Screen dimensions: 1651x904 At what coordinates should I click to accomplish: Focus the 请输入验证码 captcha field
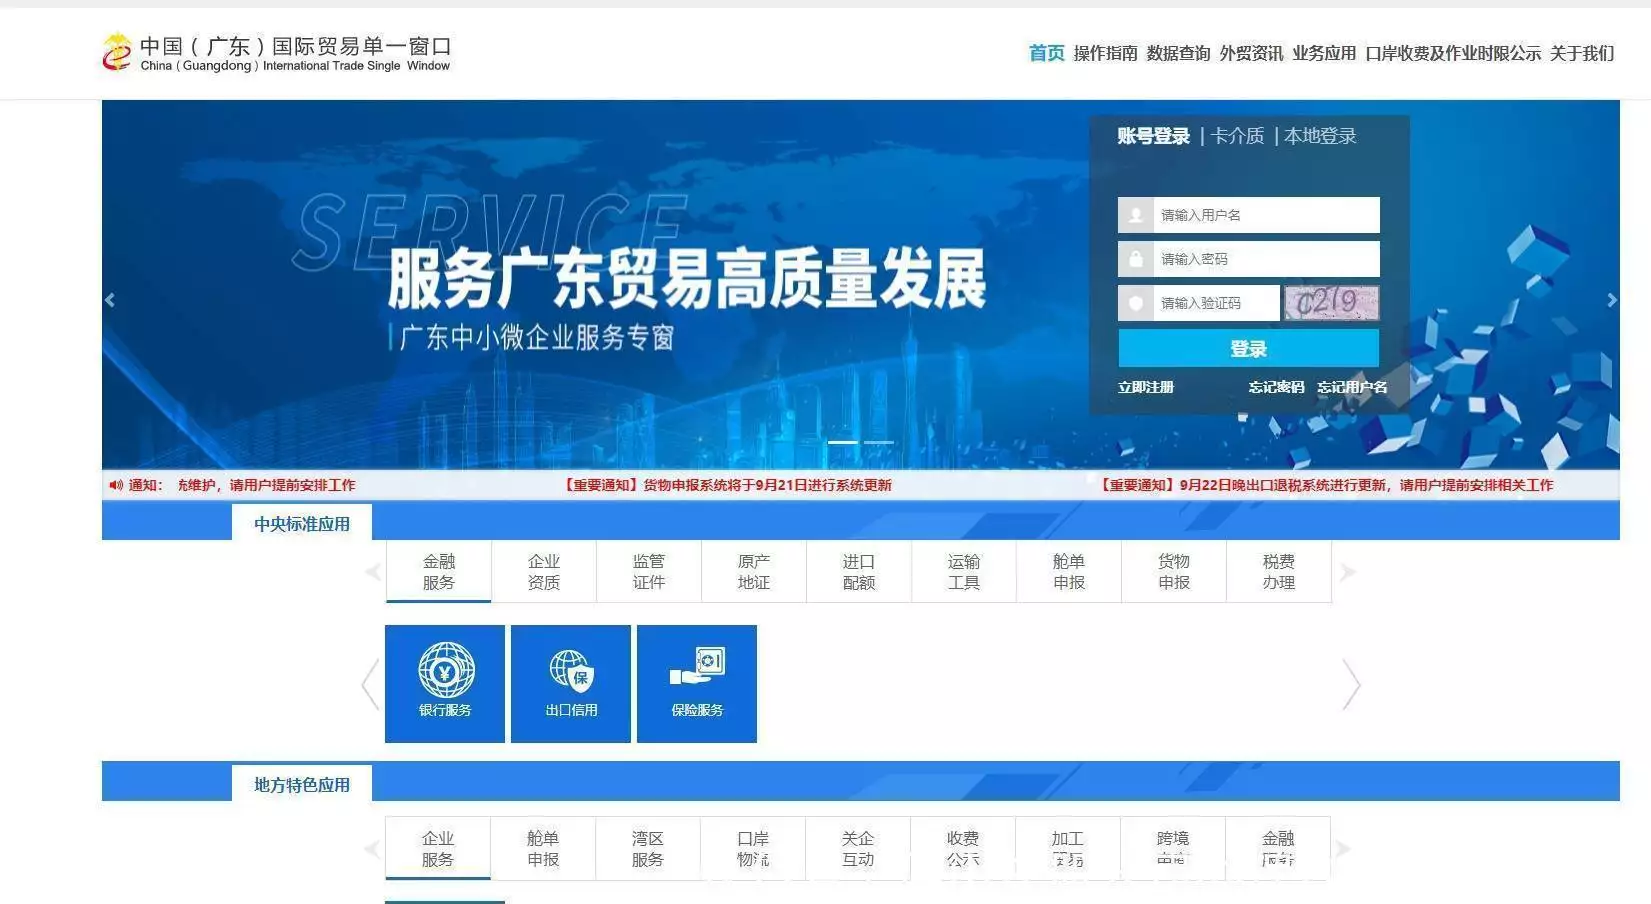click(x=1216, y=303)
